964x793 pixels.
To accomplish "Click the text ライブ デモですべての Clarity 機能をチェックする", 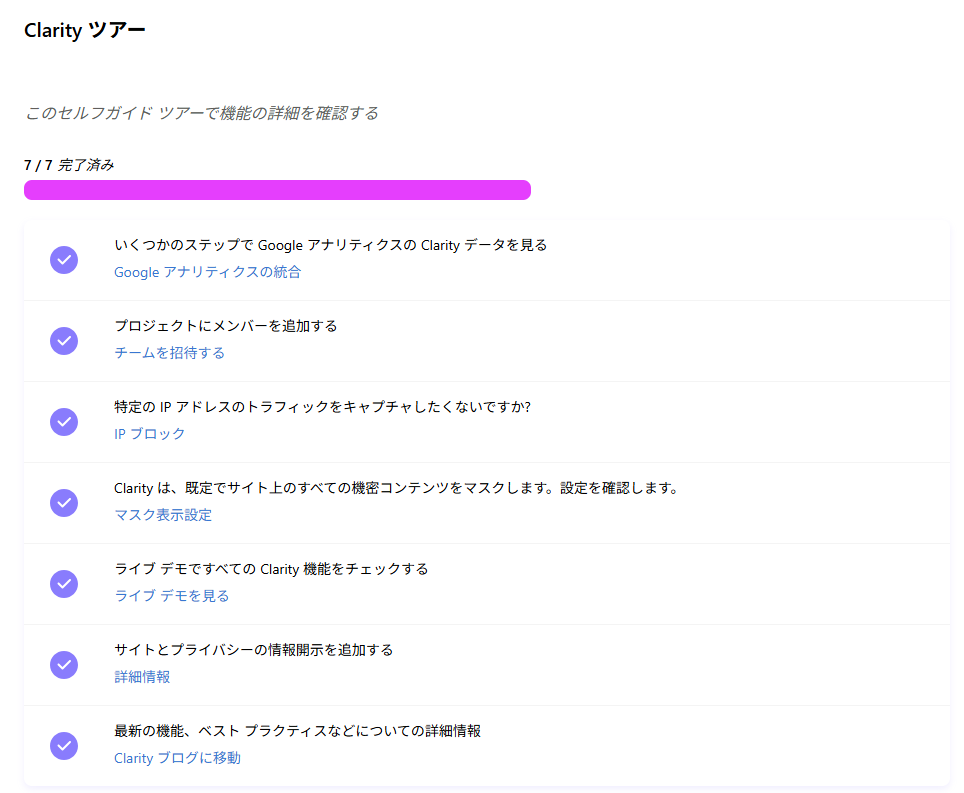I will tap(271, 569).
